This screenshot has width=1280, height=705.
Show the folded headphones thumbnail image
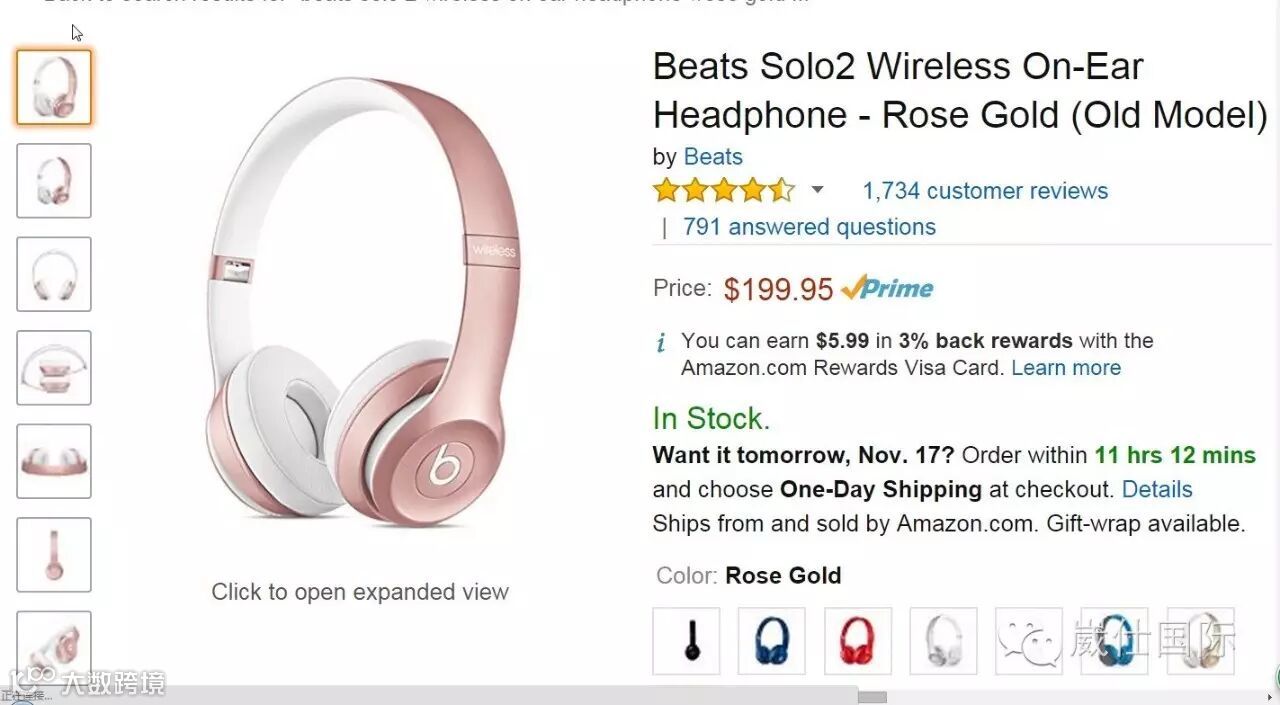click(54, 367)
